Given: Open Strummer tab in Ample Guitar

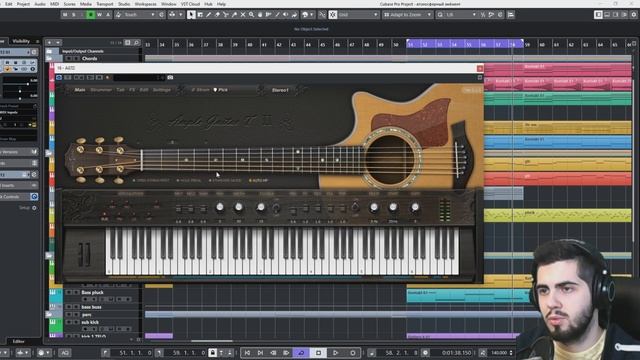Looking at the screenshot, I should click(x=101, y=89).
